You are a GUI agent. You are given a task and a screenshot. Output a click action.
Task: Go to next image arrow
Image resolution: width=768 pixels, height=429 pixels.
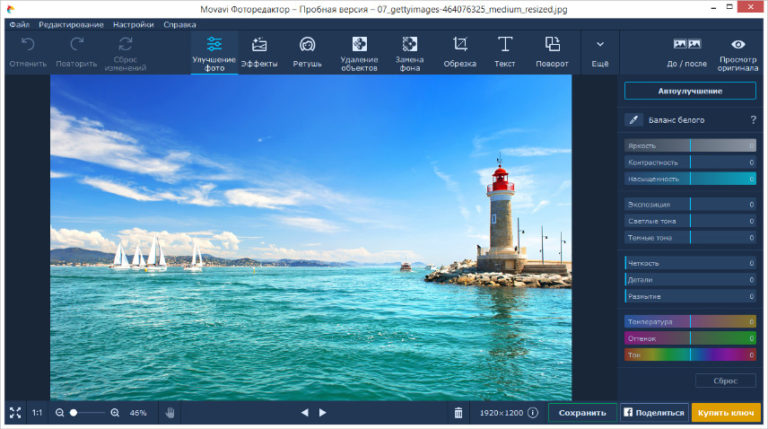point(323,412)
